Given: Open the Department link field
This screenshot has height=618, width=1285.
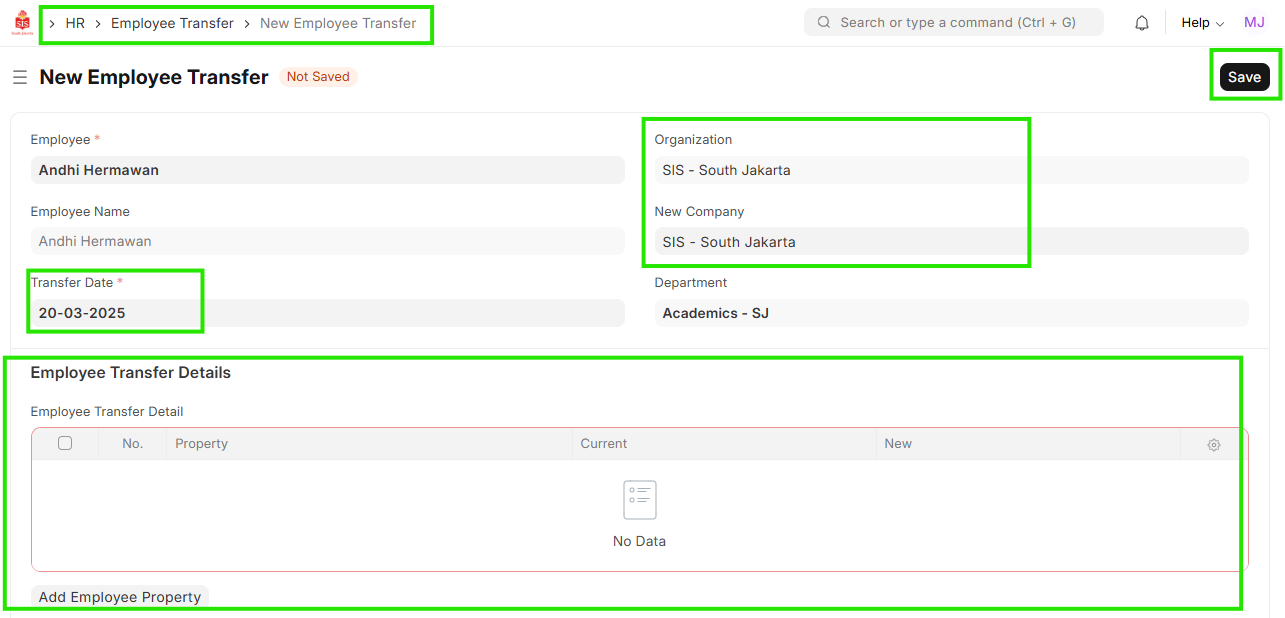Looking at the screenshot, I should [950, 313].
